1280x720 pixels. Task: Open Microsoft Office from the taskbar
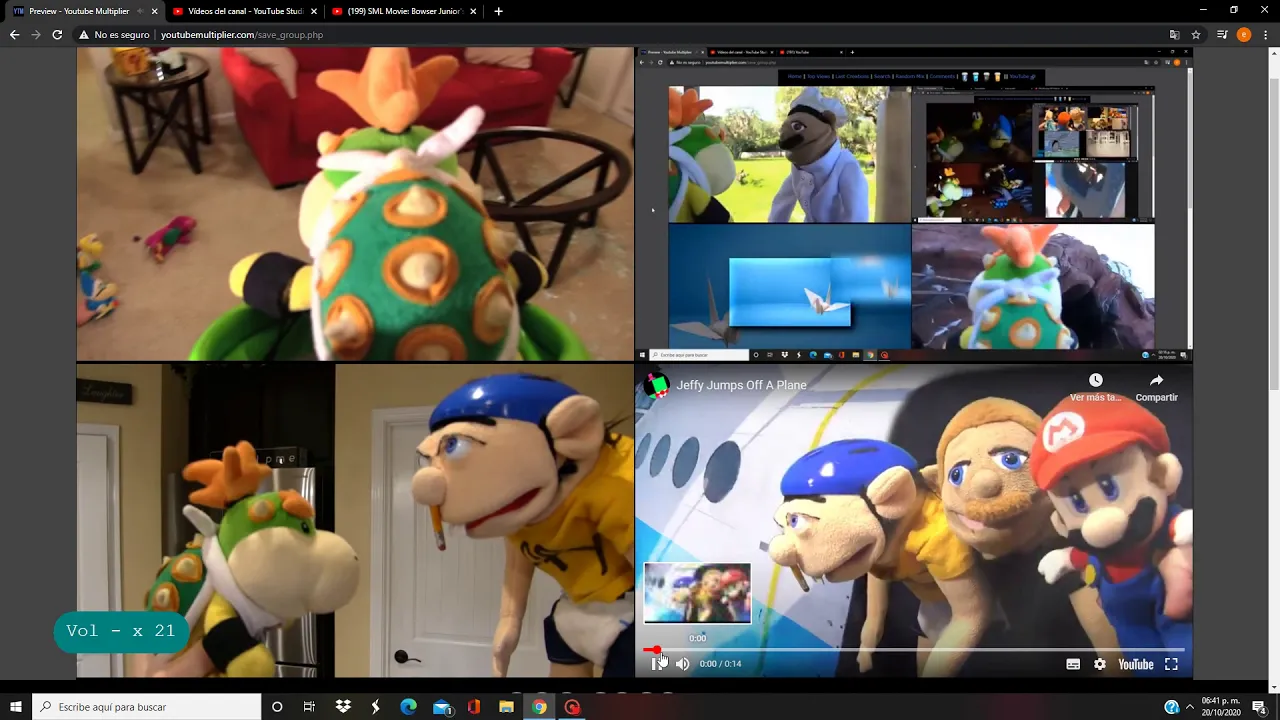[x=474, y=707]
